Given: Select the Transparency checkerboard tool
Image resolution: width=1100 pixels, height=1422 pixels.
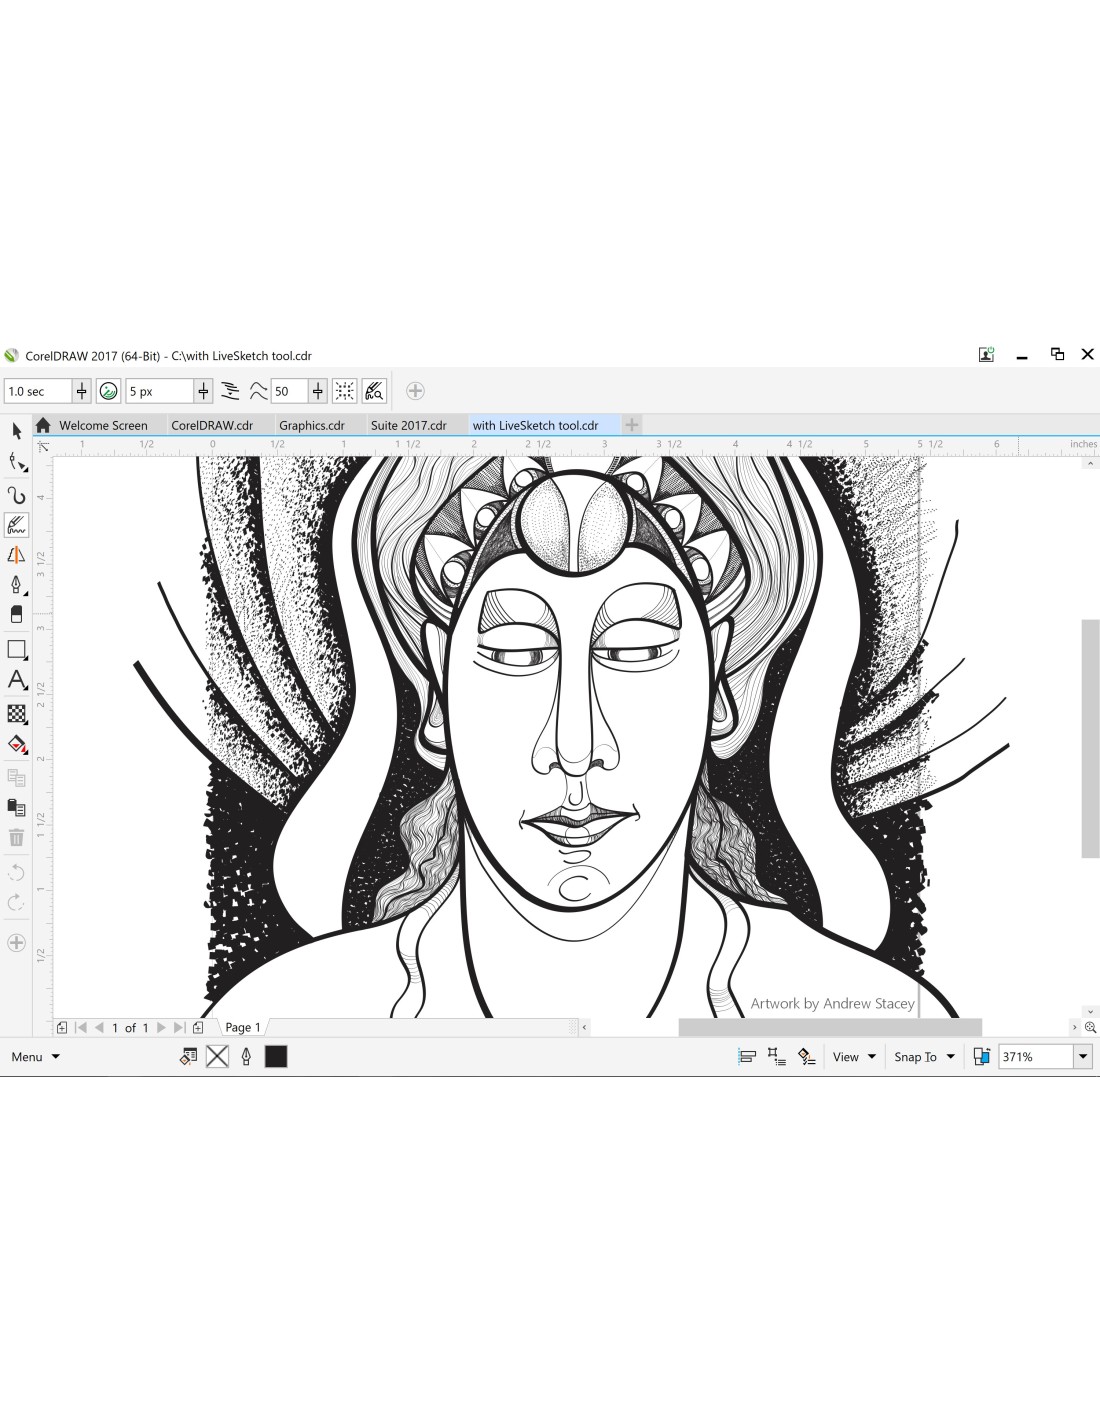Looking at the screenshot, I should point(16,713).
